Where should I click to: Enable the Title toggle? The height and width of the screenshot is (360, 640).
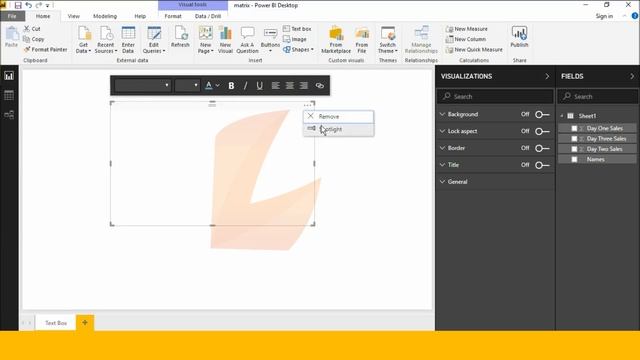tap(542, 165)
